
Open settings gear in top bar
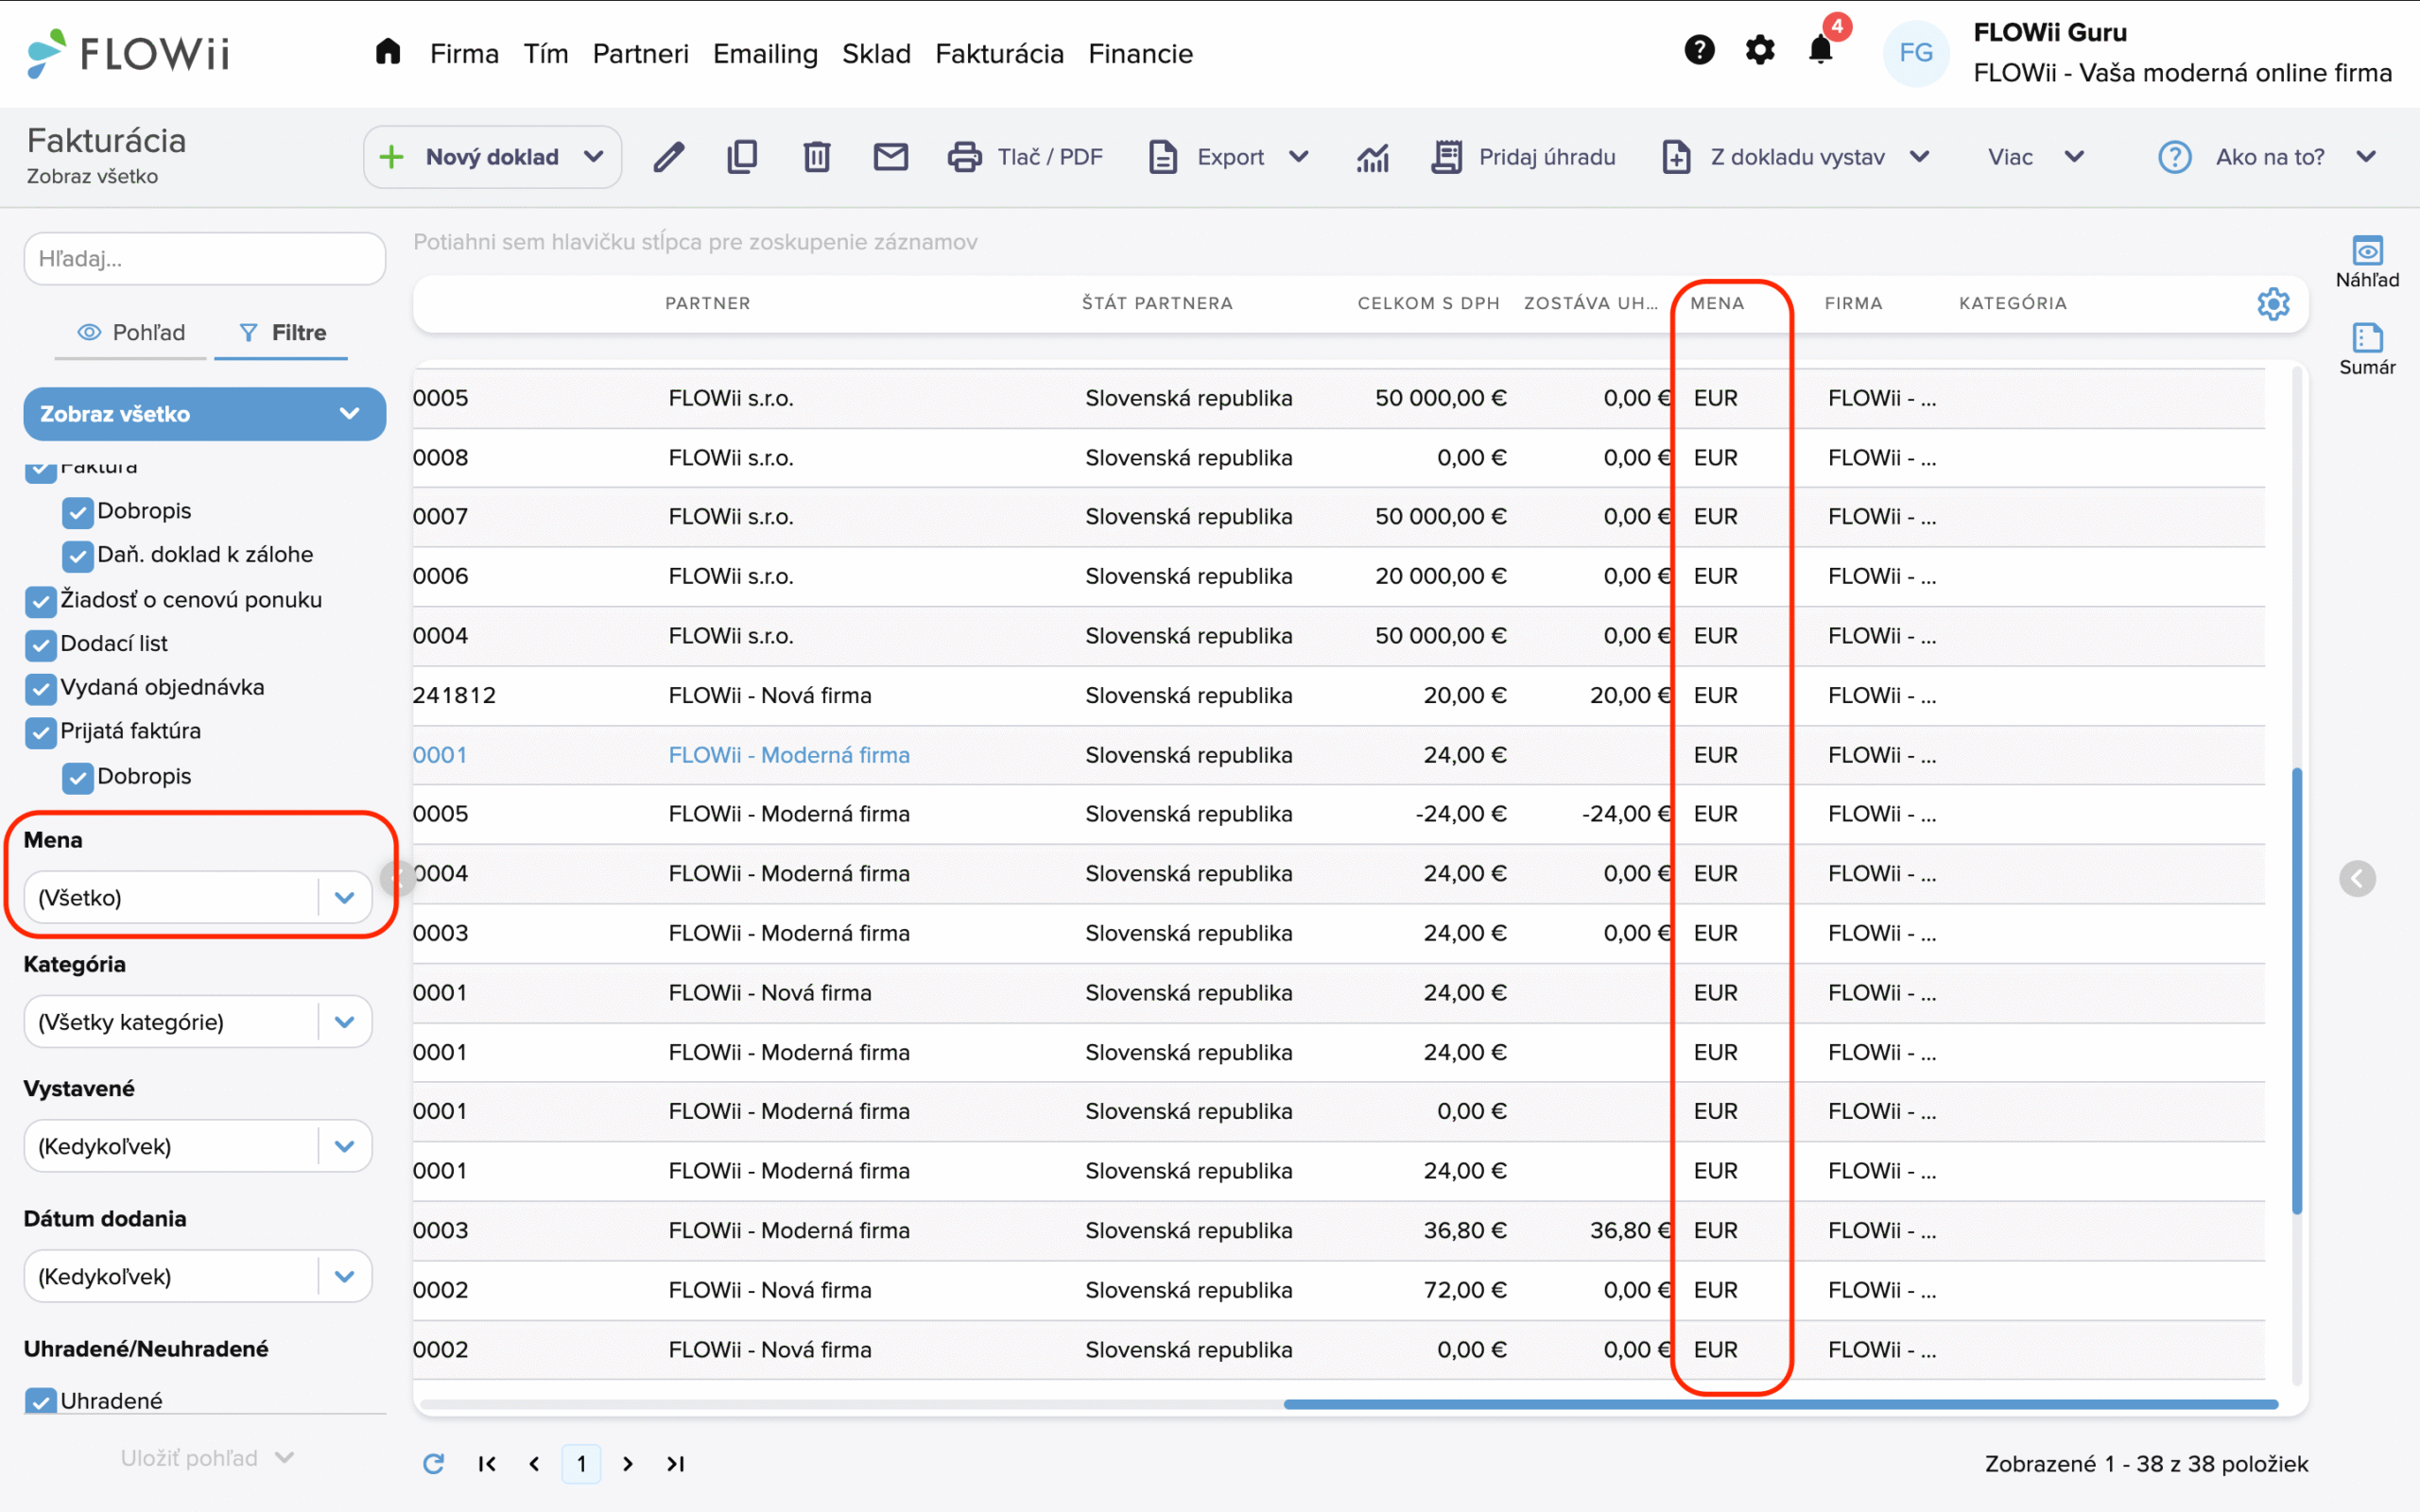[1760, 50]
